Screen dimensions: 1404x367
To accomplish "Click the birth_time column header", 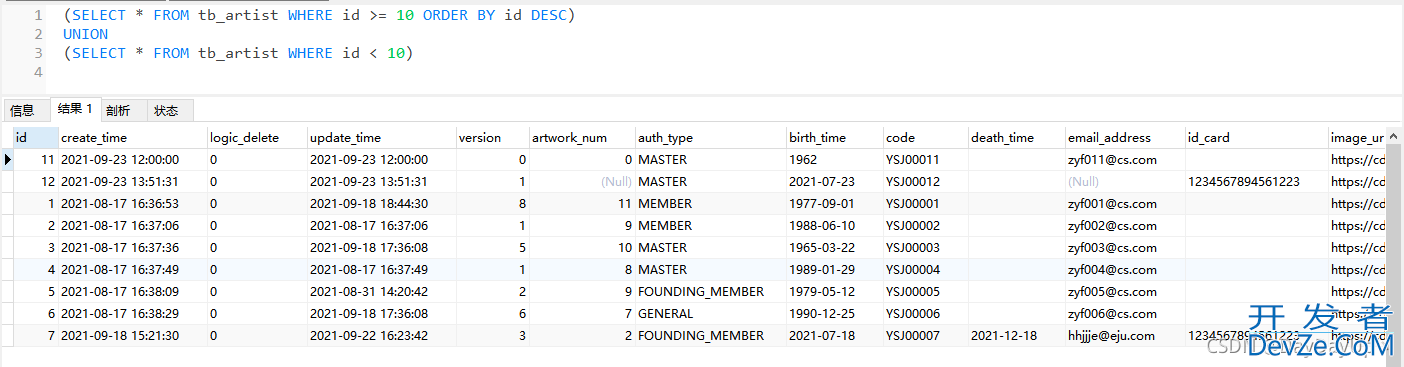I will 834,138.
